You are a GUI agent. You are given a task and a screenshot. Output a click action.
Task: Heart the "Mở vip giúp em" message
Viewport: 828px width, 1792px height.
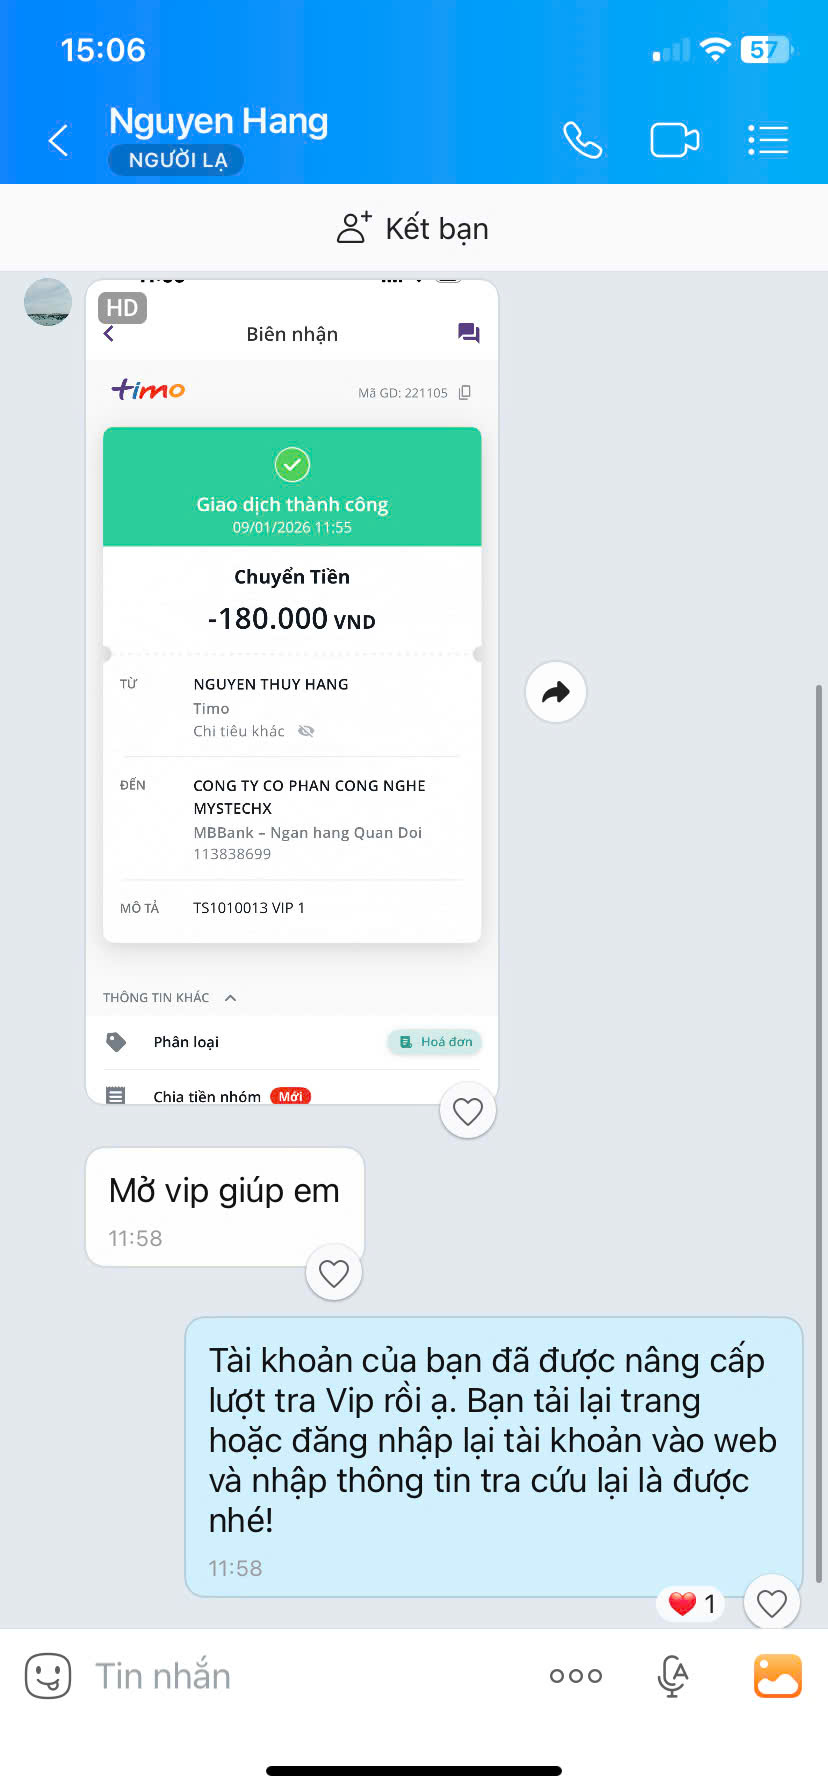pyautogui.click(x=334, y=1273)
